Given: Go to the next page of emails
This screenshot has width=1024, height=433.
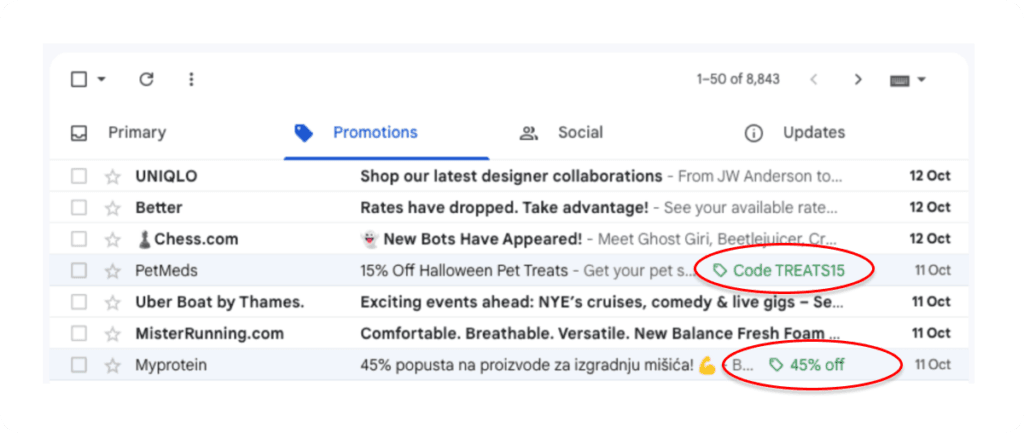Looking at the screenshot, I should pos(857,80).
